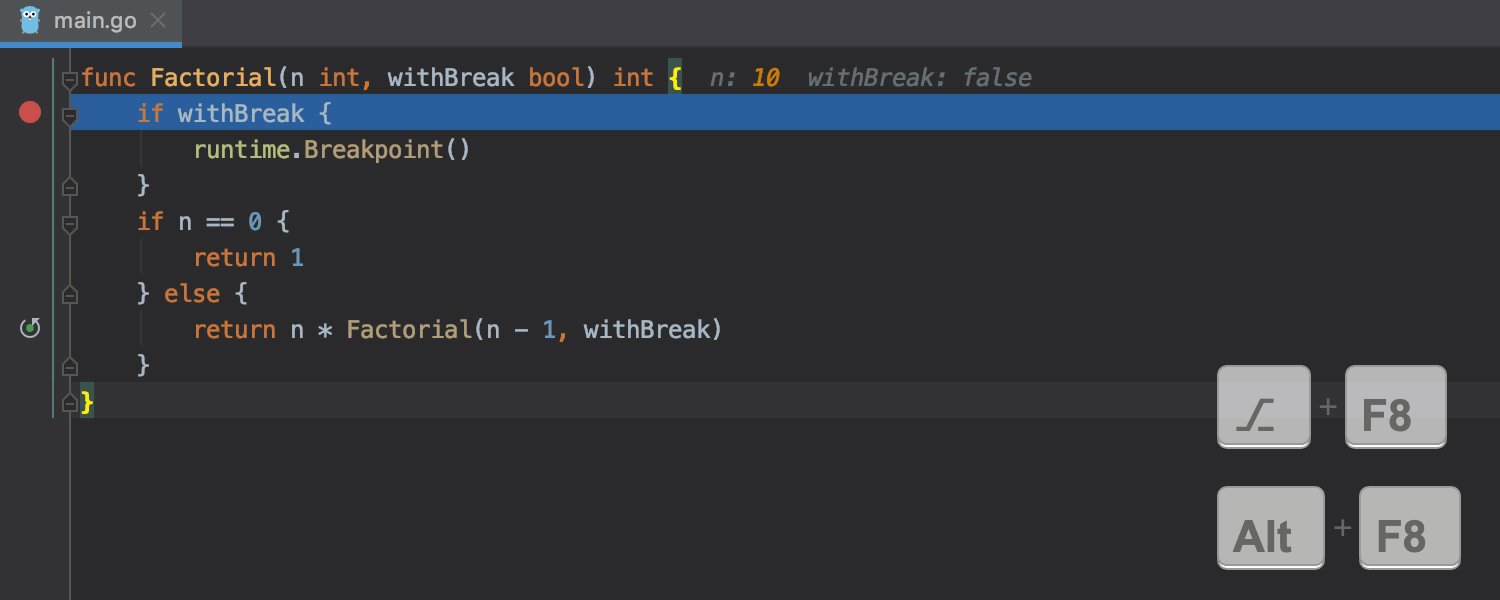The image size is (1500, 600).
Task: Collapse the else block fold marker
Action: (69, 294)
